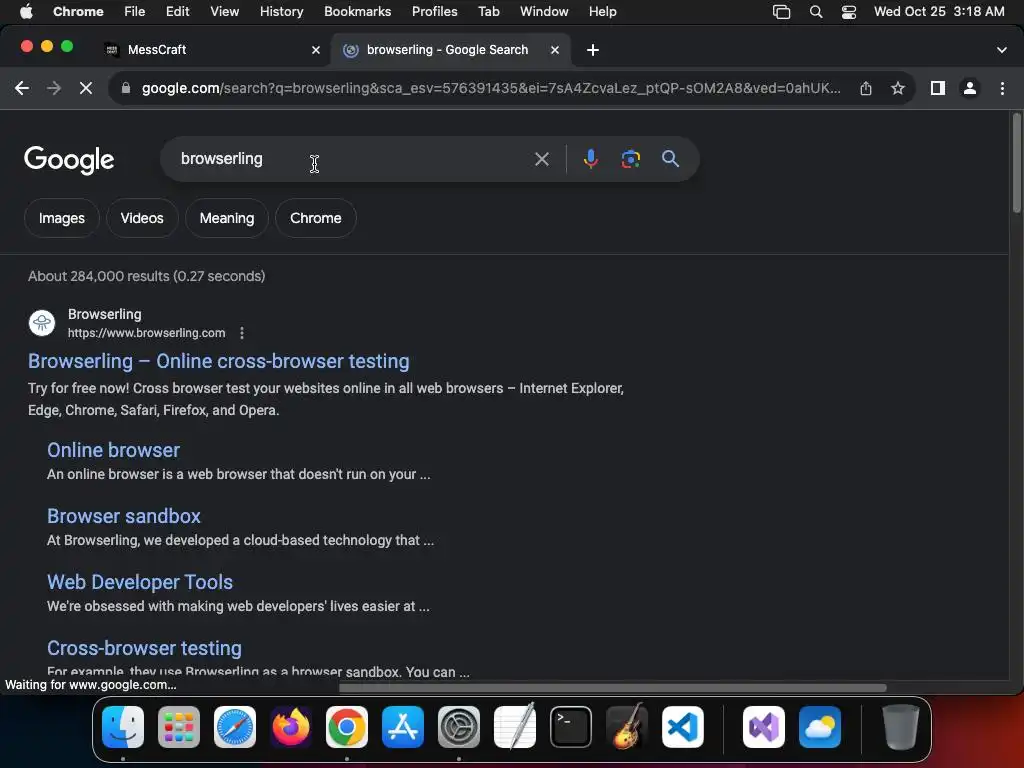Open the Apple menu
This screenshot has width=1024, height=768.
(x=26, y=12)
